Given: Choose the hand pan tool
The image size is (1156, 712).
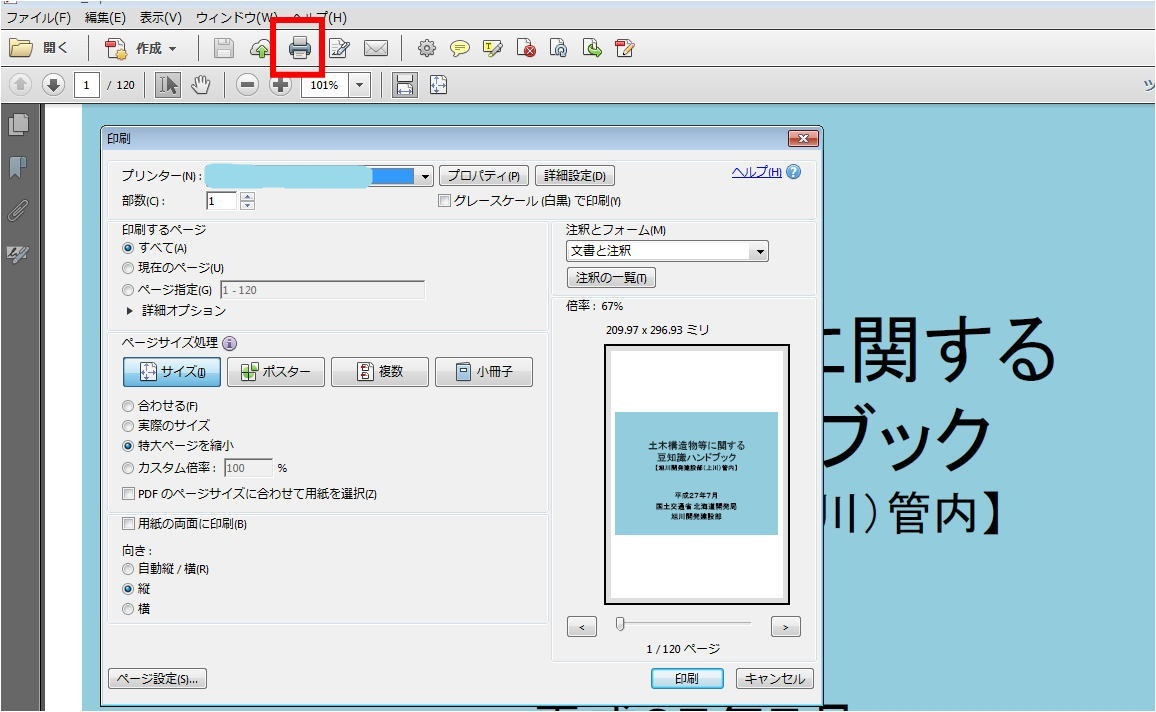Looking at the screenshot, I should [201, 85].
